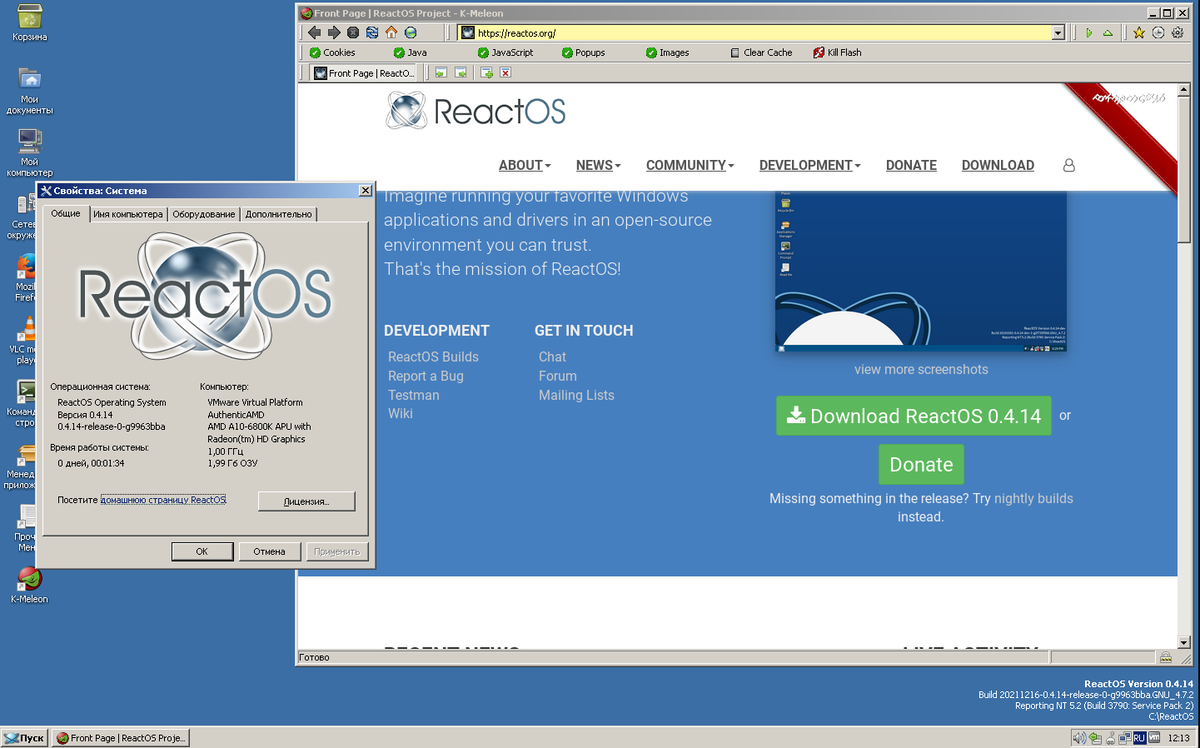Click the safely remove hardware tray icon
Viewport: 1200px width, 748px height.
click(1095, 738)
